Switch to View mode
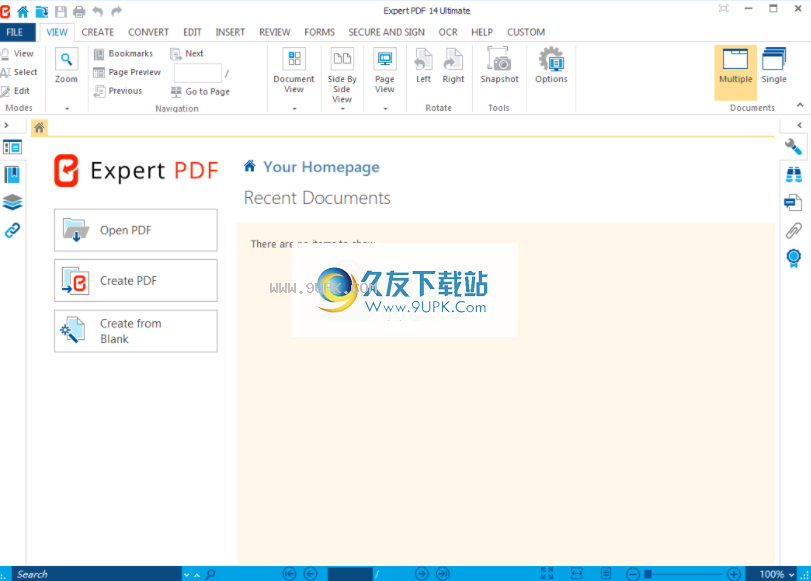Viewport: 811px width, 581px height. [18, 53]
